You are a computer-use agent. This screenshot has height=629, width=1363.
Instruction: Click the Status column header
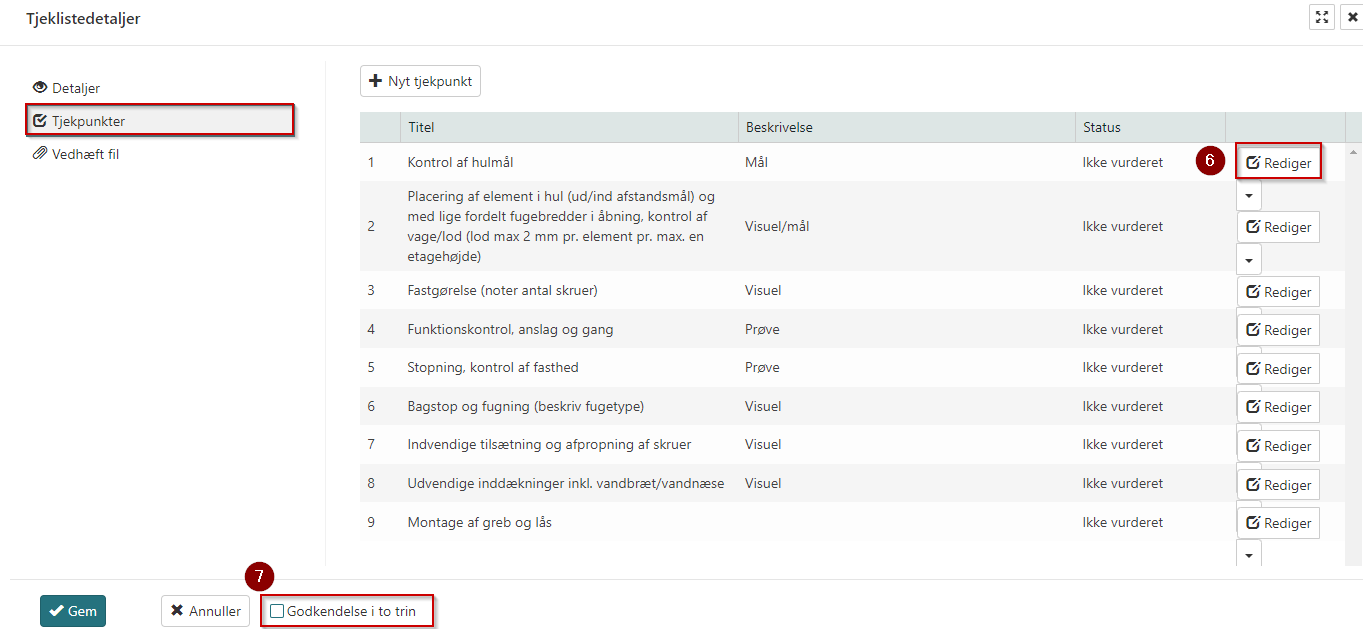point(1101,127)
